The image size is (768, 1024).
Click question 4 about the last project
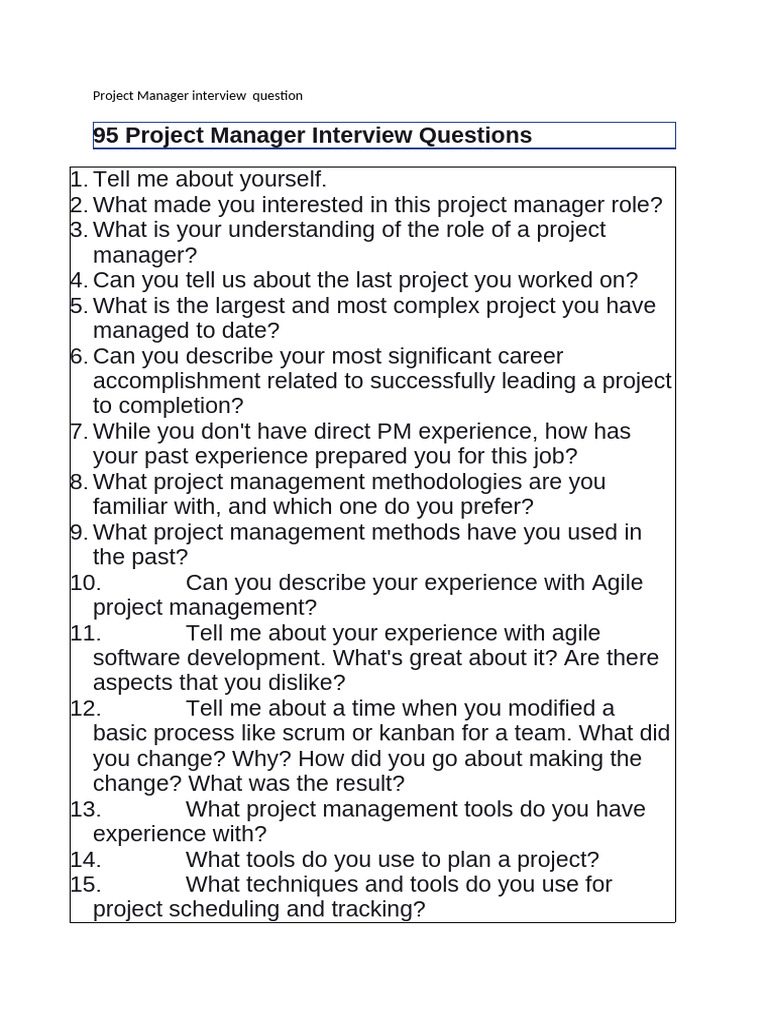365,280
